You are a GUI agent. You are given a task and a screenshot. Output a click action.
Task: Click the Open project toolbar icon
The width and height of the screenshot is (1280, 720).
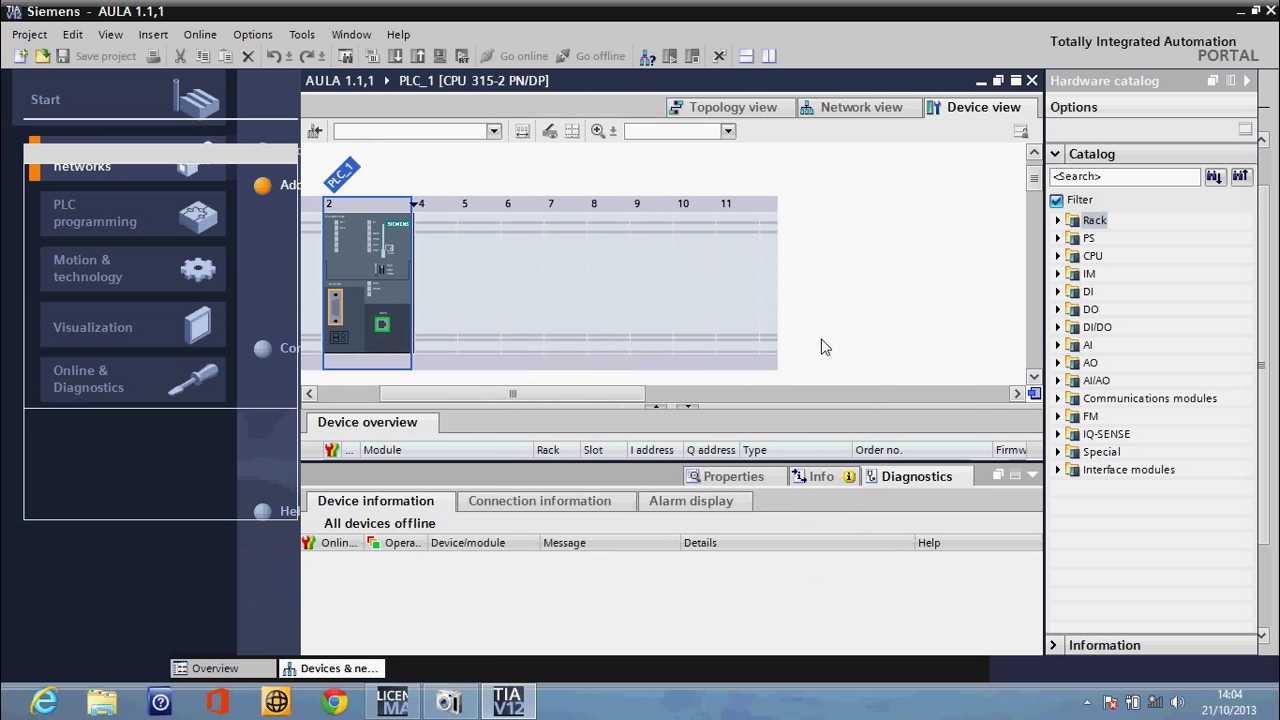pyautogui.click(x=42, y=56)
